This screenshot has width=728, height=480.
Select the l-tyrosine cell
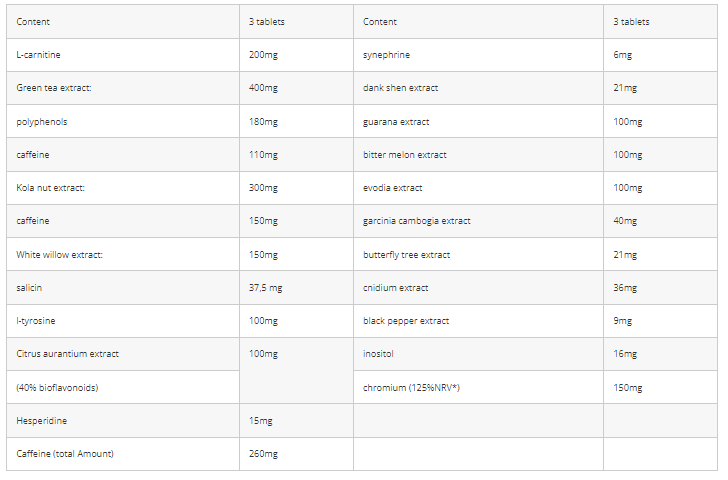coord(123,321)
